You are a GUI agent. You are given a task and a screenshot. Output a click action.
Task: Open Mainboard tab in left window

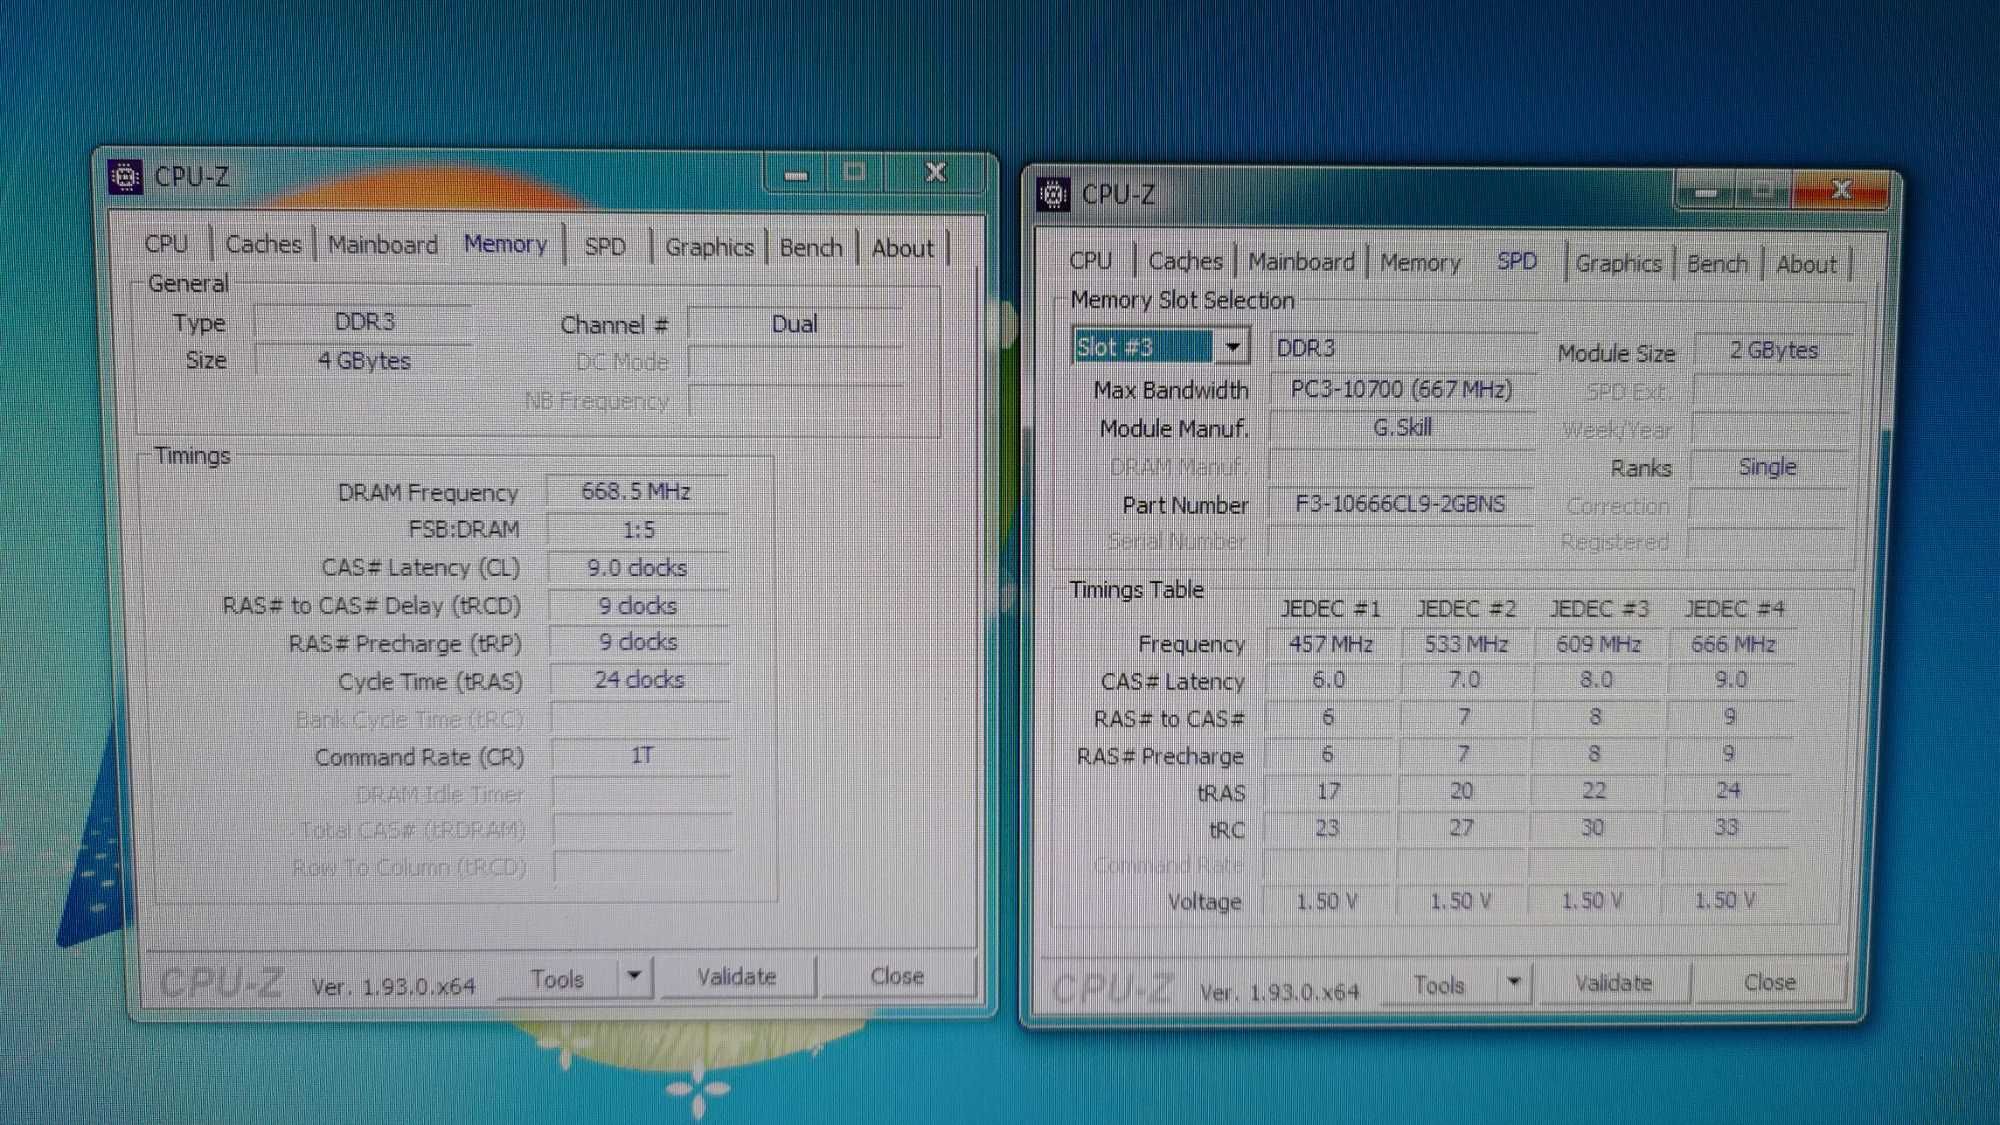[383, 245]
